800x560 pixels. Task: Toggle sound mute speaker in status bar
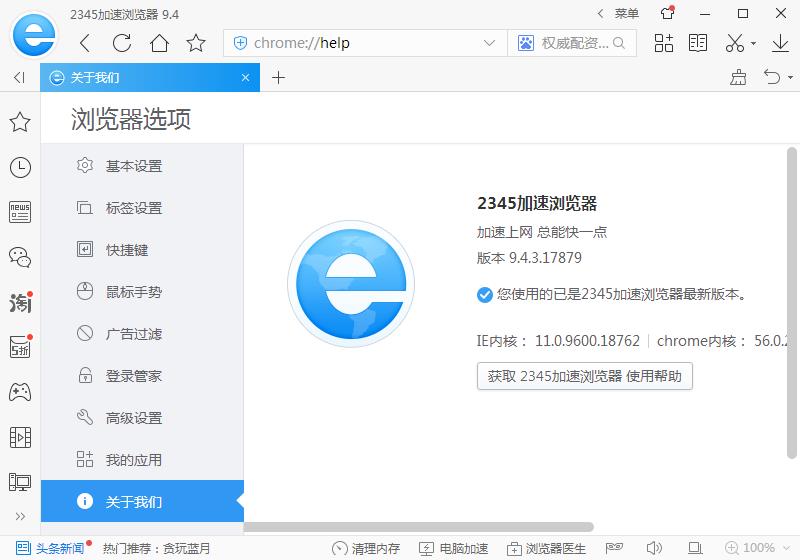655,548
